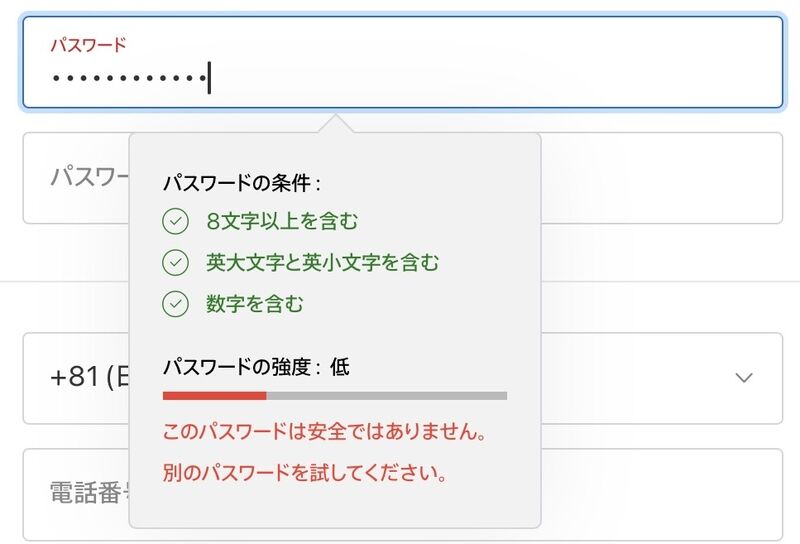Click the パスワードの強度: 低 label

tap(256, 367)
